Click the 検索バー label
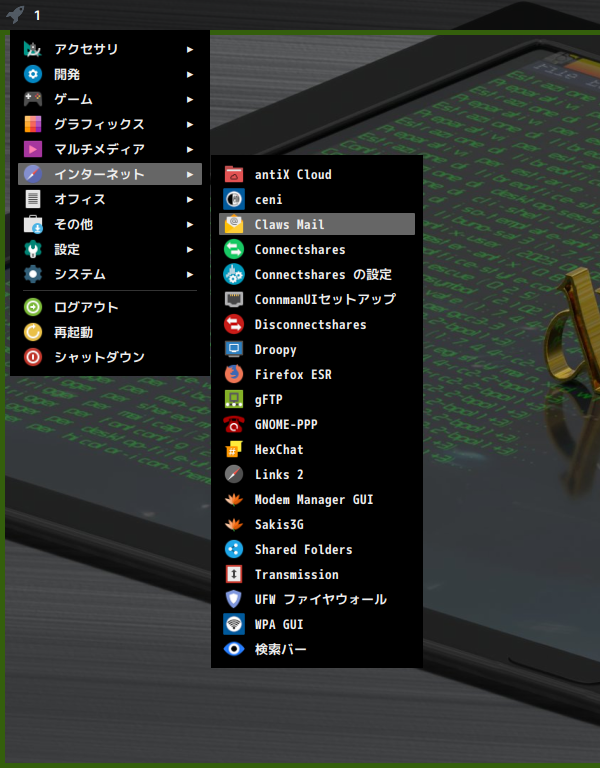This screenshot has height=768, width=600. (281, 649)
